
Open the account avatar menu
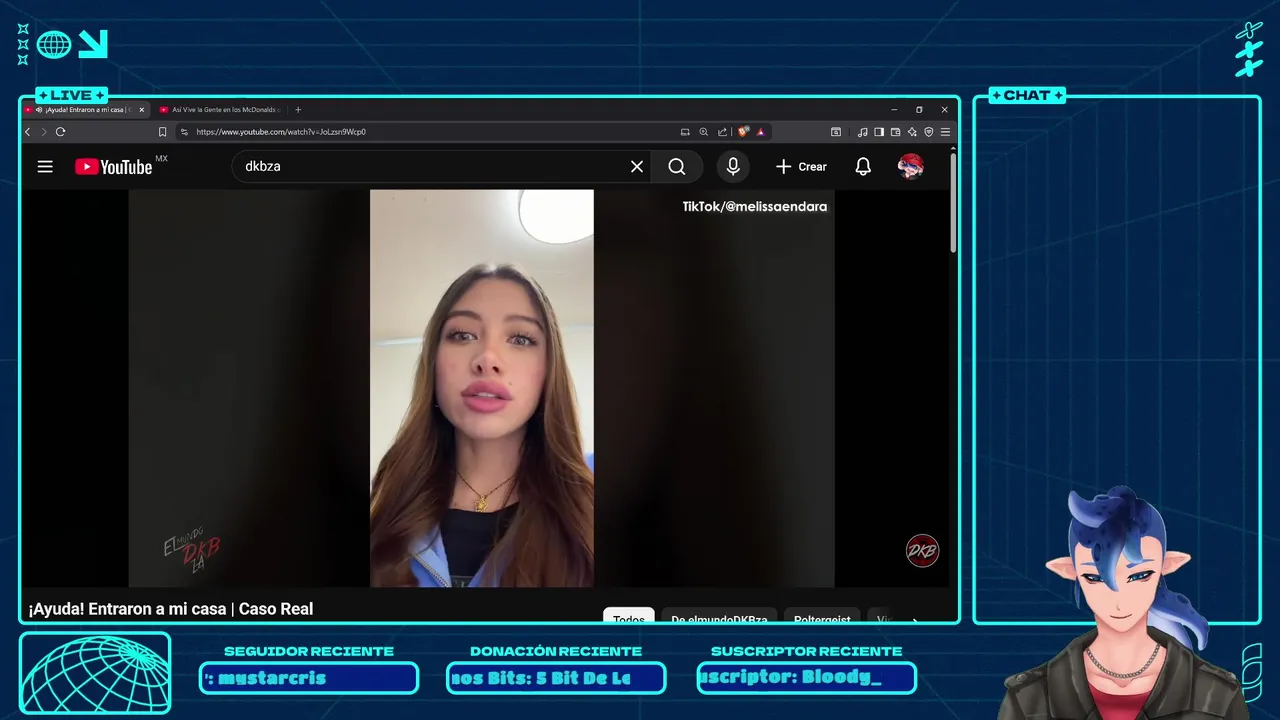[910, 167]
